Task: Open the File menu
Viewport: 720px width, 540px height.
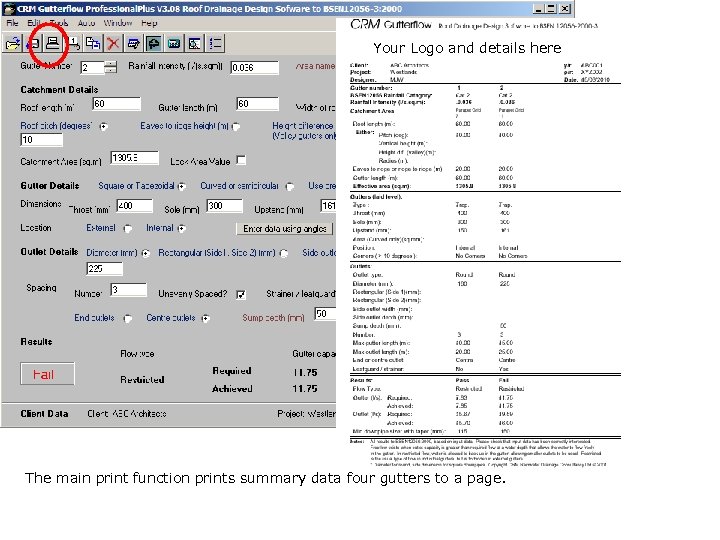Action: (x=12, y=23)
